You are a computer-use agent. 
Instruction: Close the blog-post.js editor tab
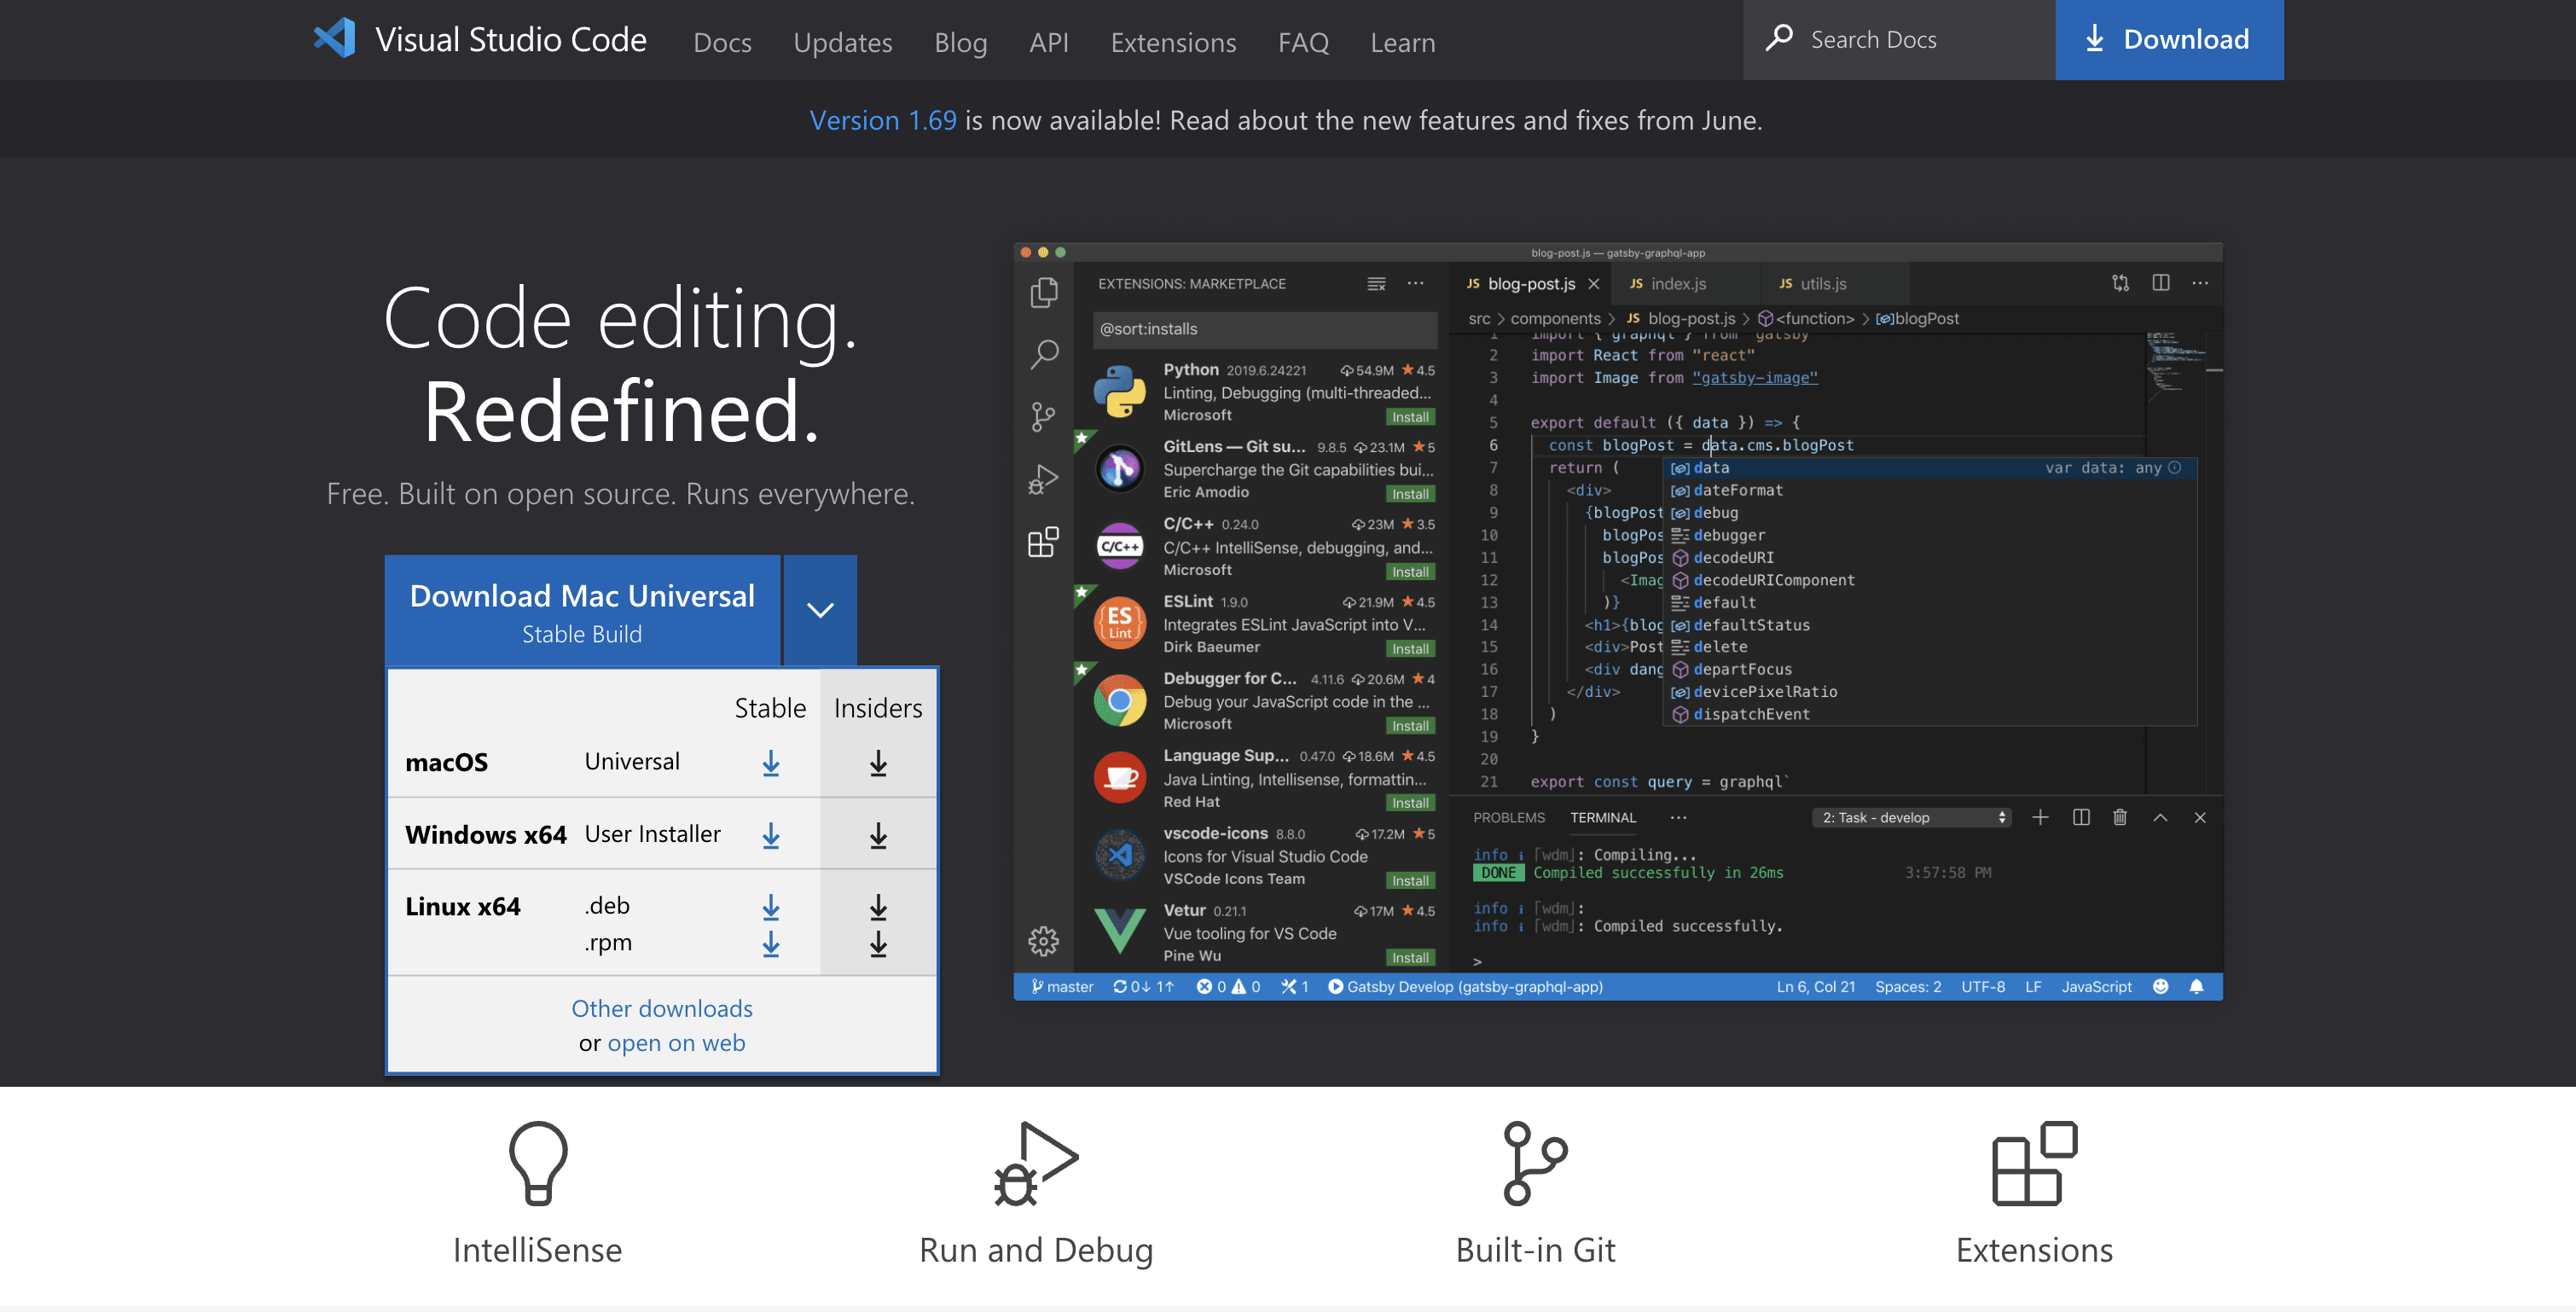tap(1594, 284)
